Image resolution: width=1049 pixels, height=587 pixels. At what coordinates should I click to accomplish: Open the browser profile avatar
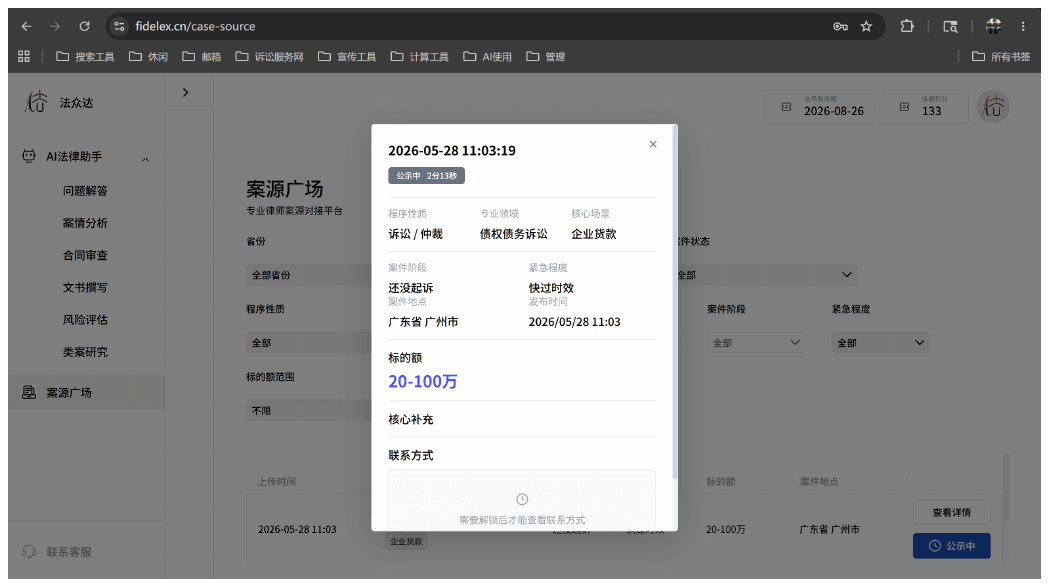[993, 26]
